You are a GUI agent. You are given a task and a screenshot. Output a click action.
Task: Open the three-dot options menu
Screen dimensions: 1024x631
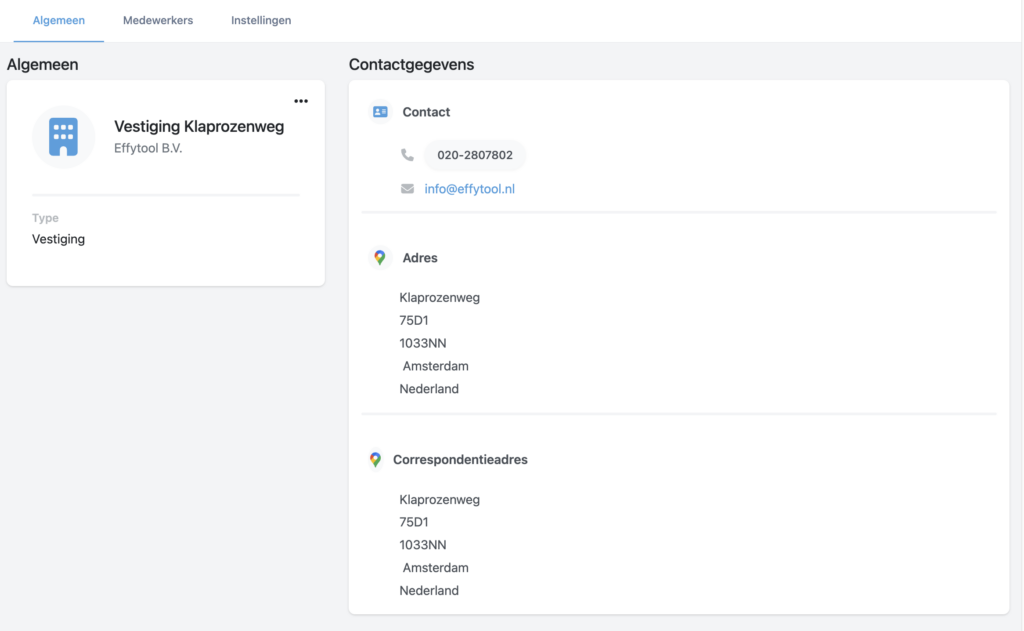301,100
